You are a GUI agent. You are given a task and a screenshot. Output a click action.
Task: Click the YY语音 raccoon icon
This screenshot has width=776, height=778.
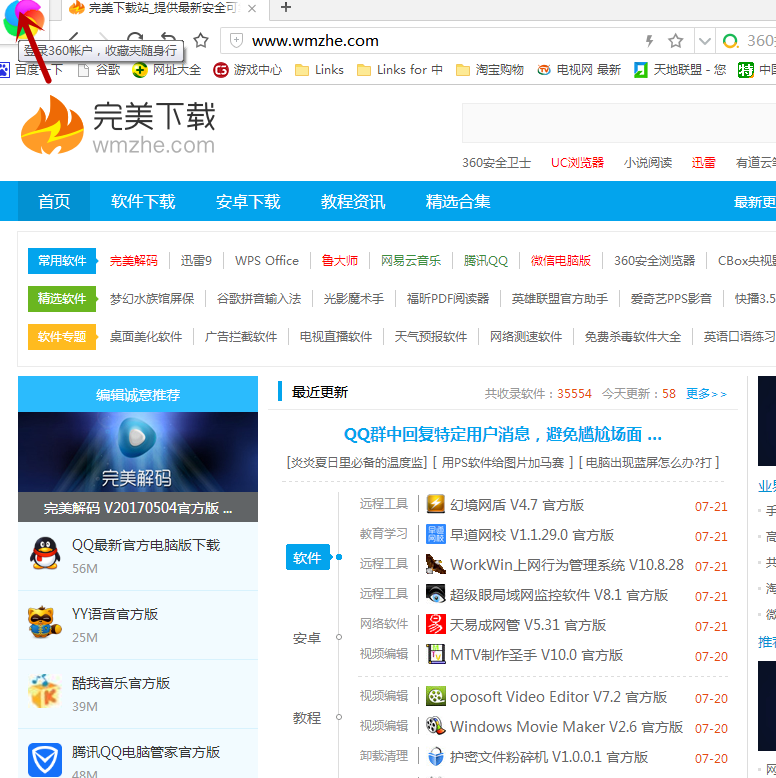[x=45, y=622]
